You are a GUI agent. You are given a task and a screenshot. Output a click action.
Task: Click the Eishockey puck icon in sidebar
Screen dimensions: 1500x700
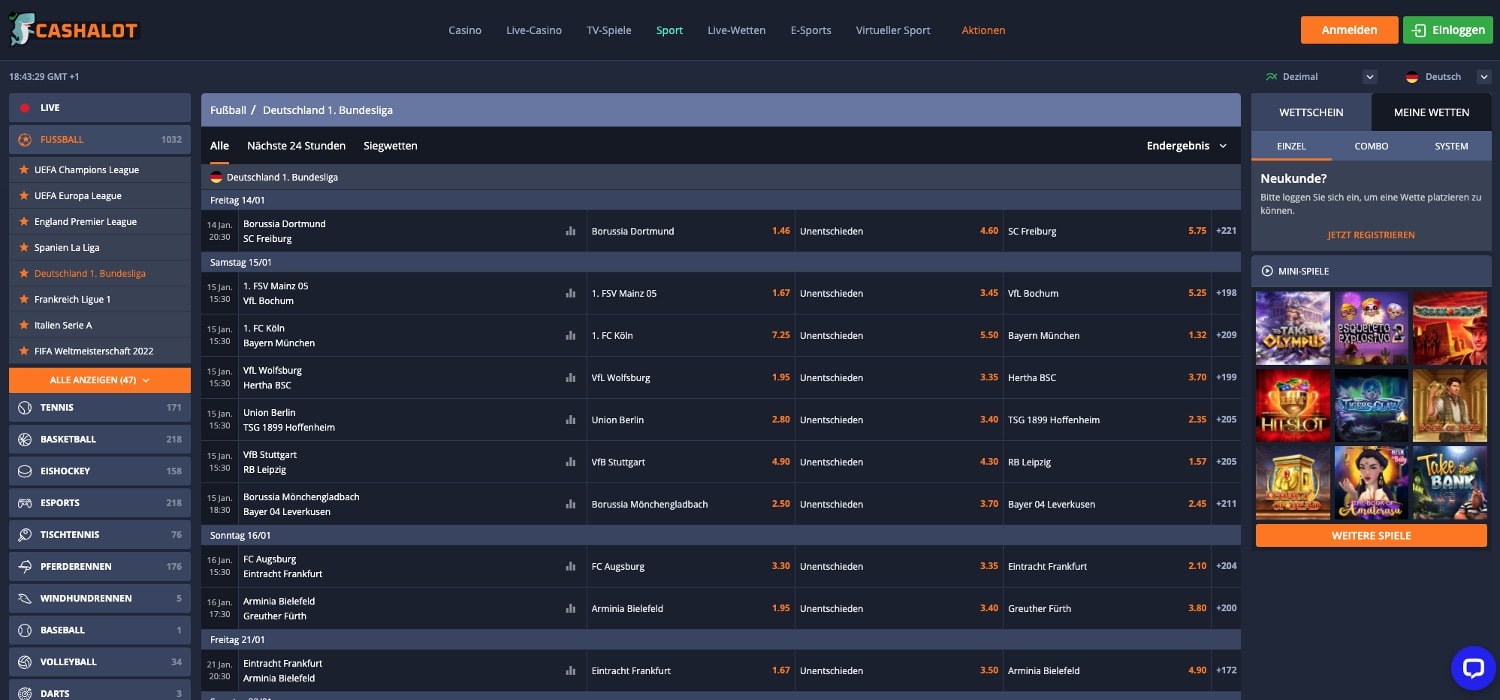(25, 471)
